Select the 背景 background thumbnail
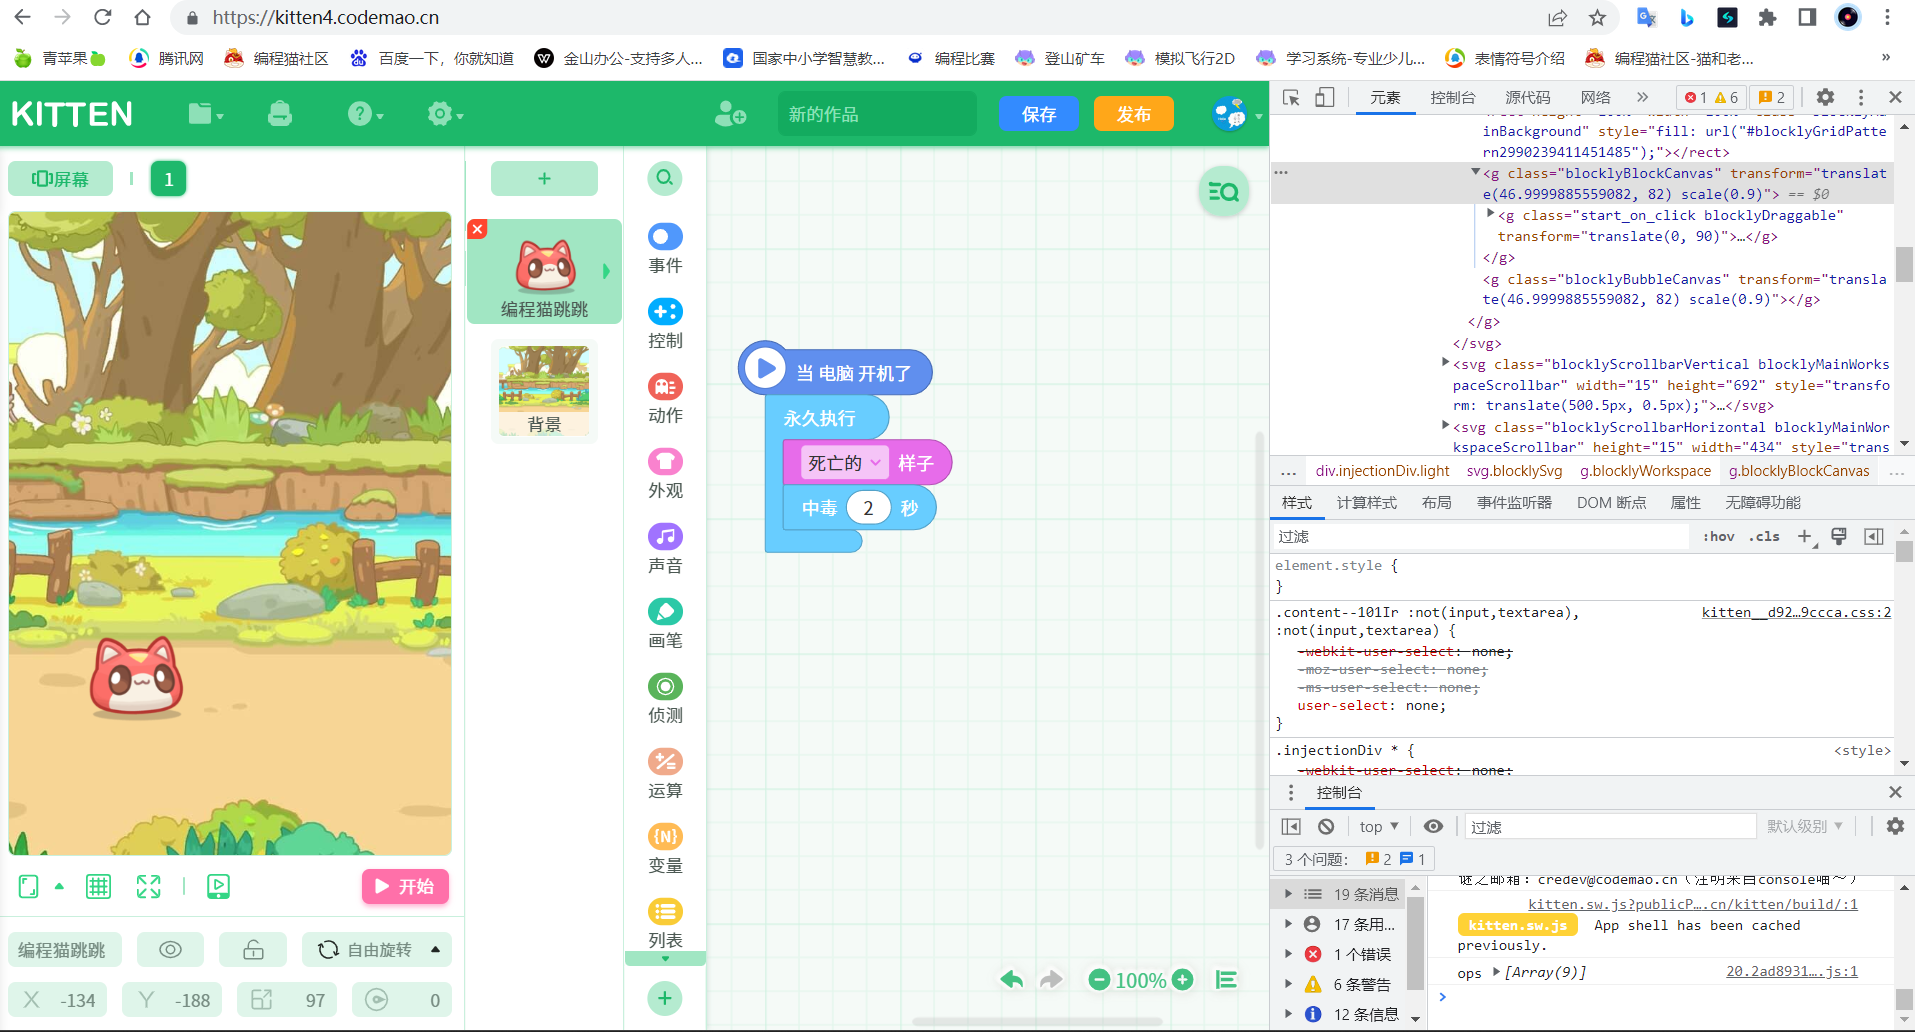The height and width of the screenshot is (1032, 1915). pos(544,390)
